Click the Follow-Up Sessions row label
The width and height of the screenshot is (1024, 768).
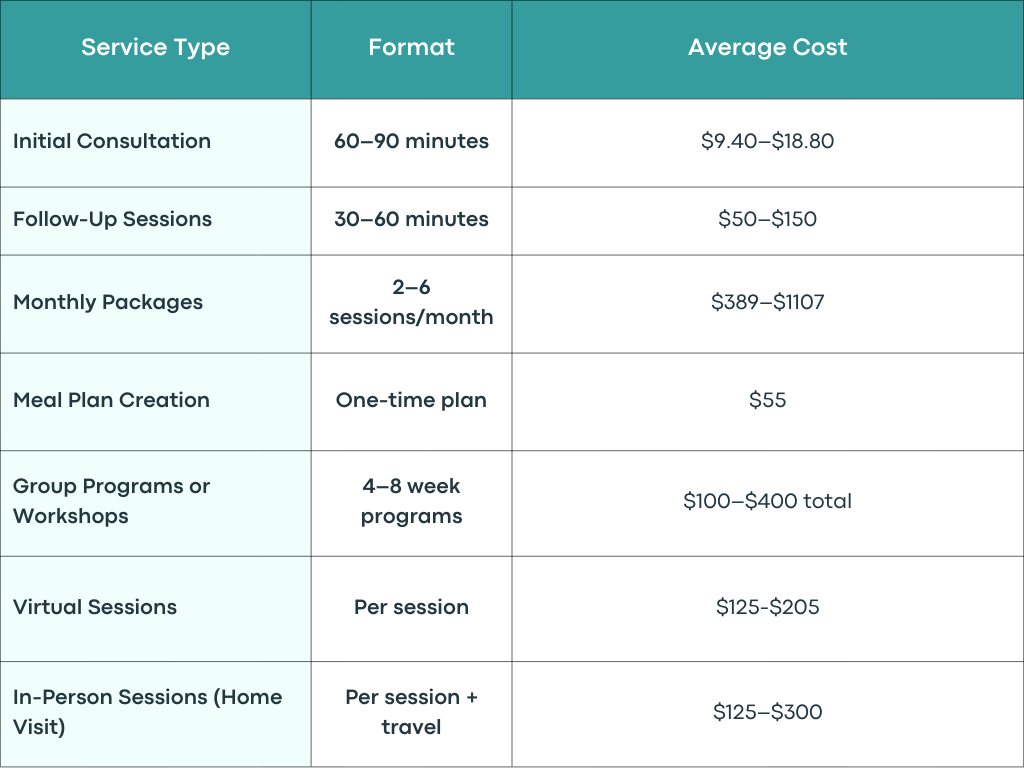coord(112,219)
